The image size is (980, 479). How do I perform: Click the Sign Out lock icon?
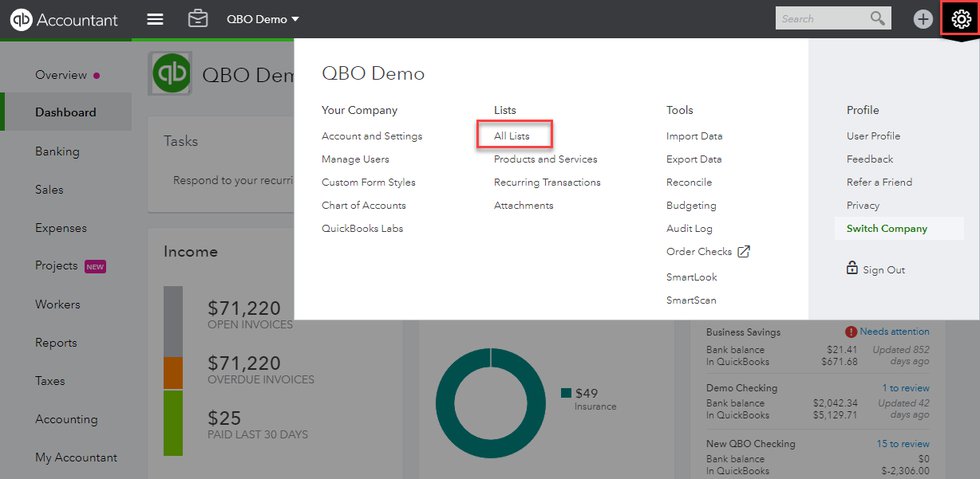coord(852,269)
